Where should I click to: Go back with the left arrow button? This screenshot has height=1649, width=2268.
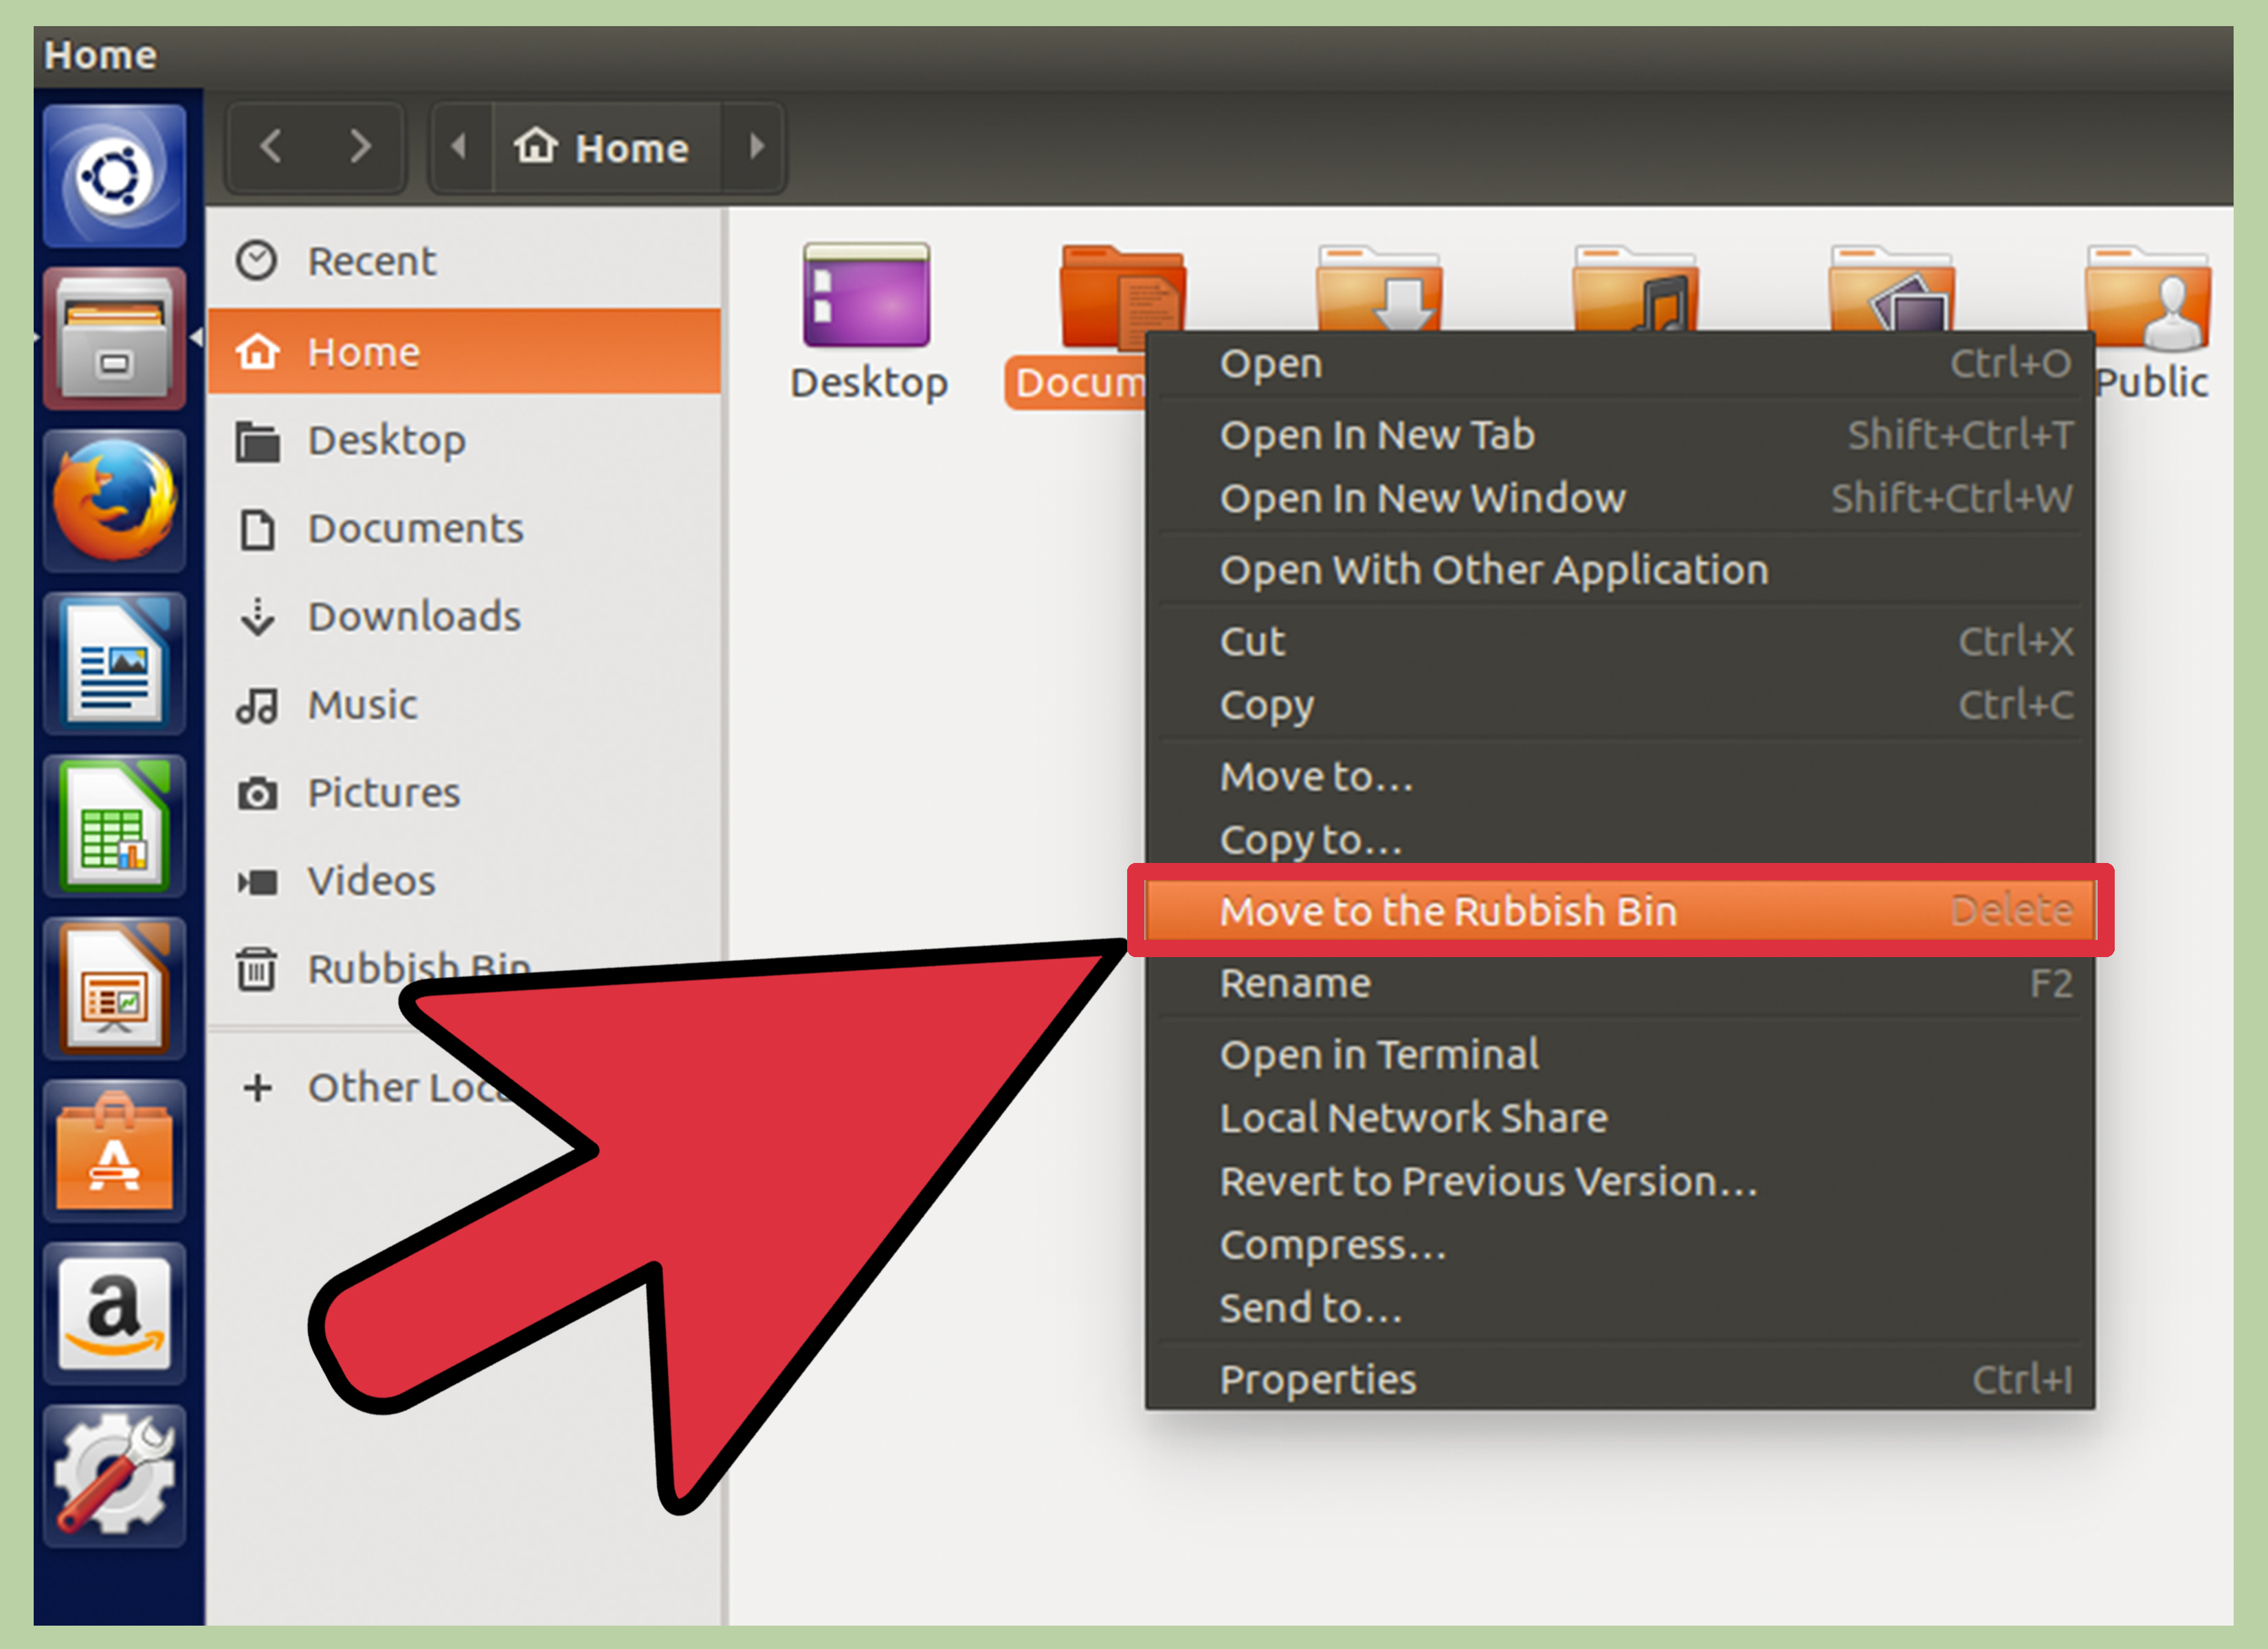click(271, 147)
